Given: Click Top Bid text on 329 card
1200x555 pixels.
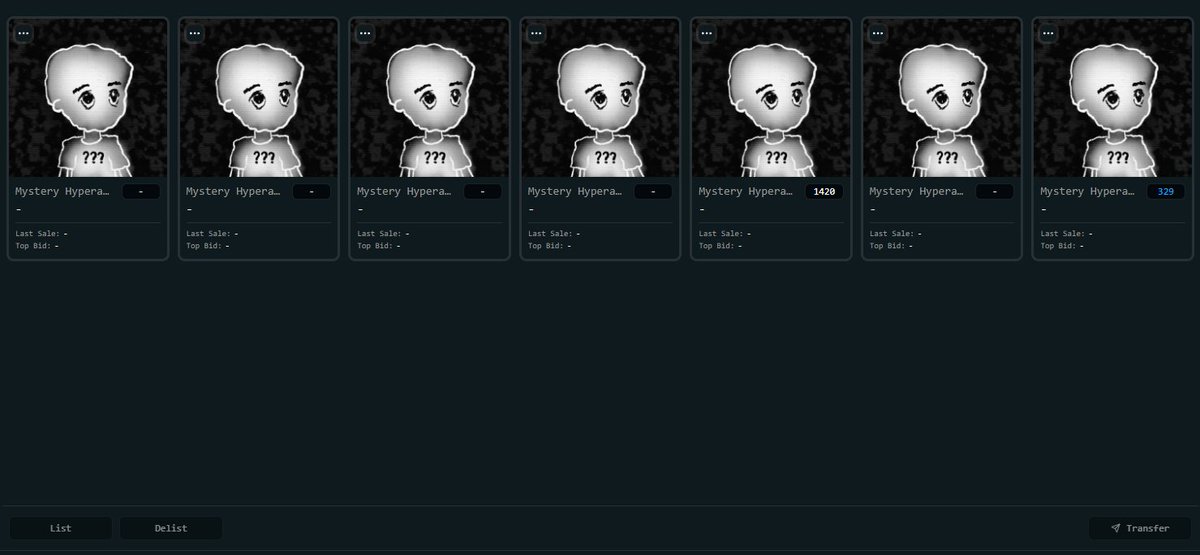Looking at the screenshot, I should [1062, 245].
